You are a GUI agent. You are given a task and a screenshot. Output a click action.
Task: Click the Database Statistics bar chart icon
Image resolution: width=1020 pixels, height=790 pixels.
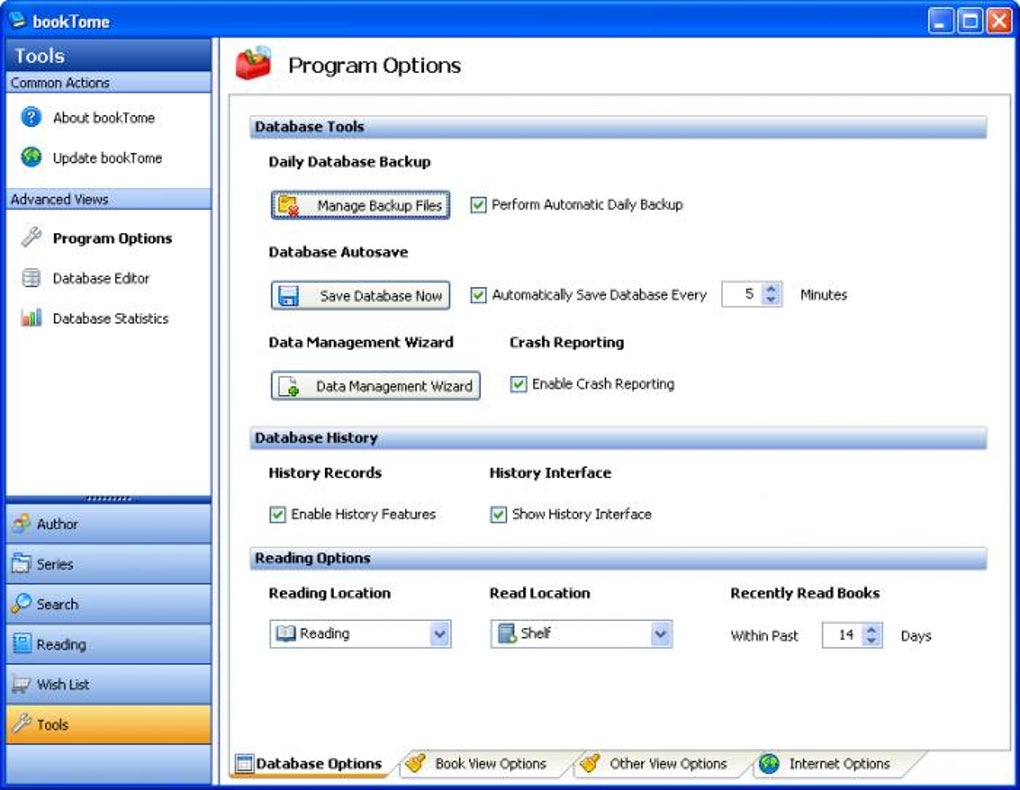(x=31, y=318)
